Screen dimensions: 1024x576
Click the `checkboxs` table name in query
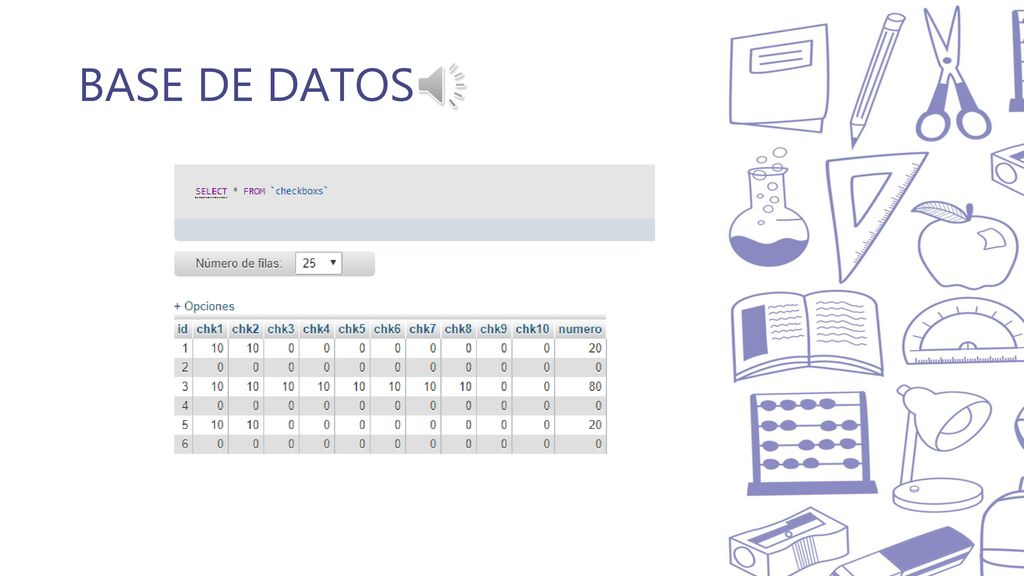(x=299, y=191)
